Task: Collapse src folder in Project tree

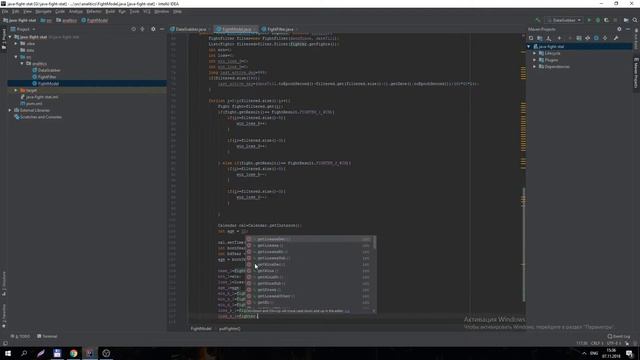Action: coord(16,57)
